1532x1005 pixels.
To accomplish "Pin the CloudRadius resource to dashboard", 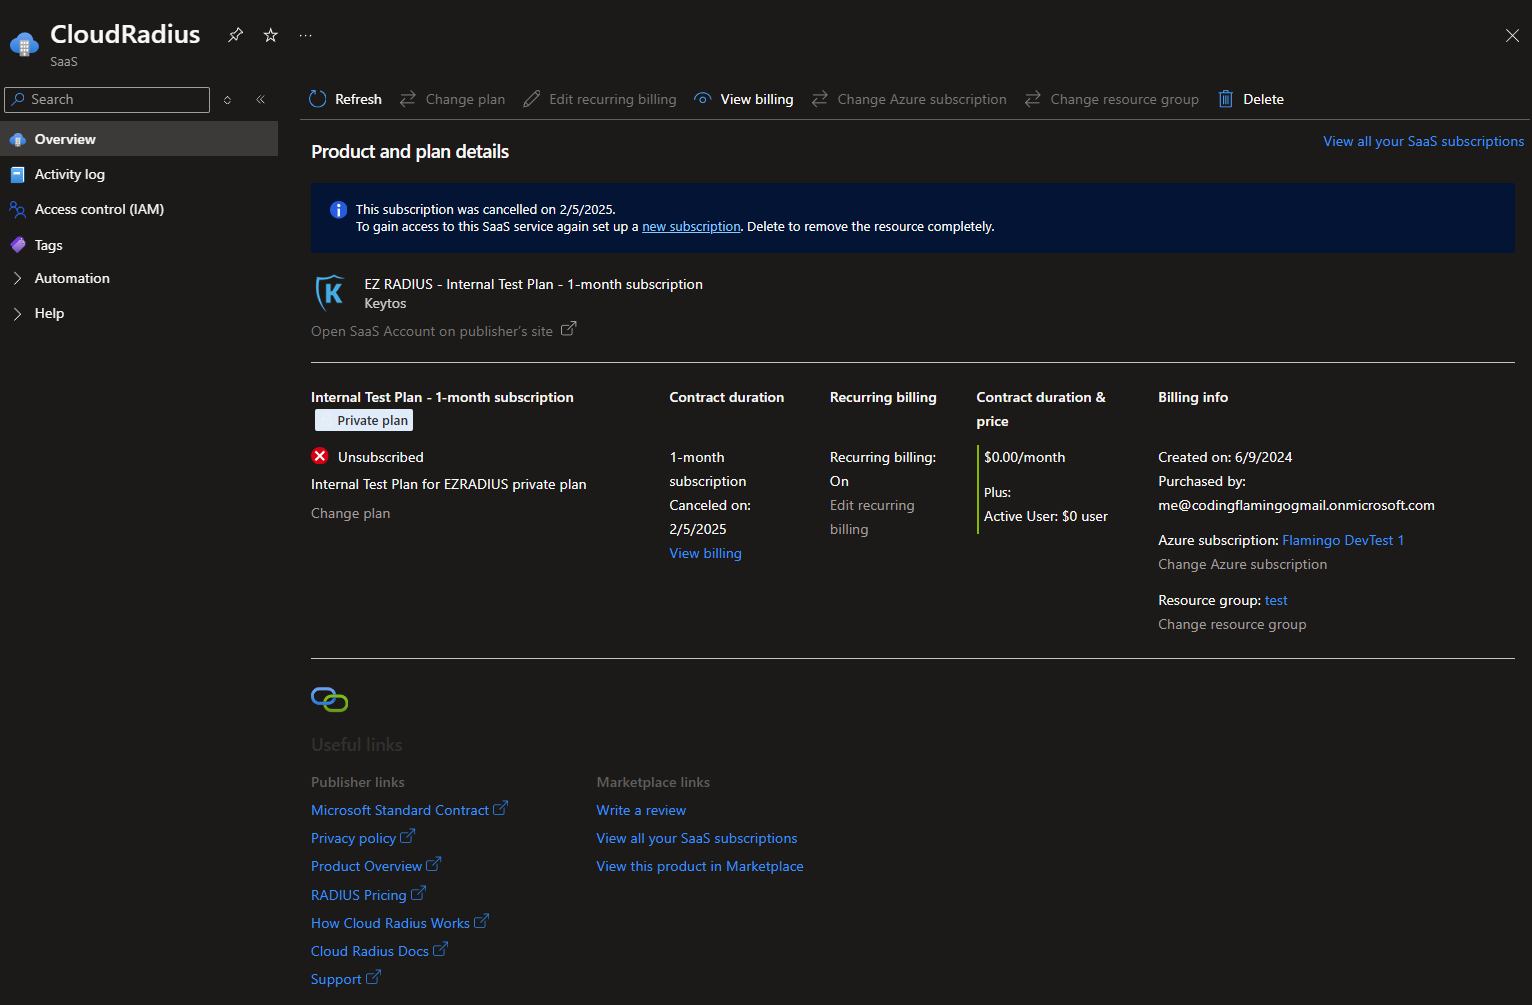I will (x=235, y=35).
